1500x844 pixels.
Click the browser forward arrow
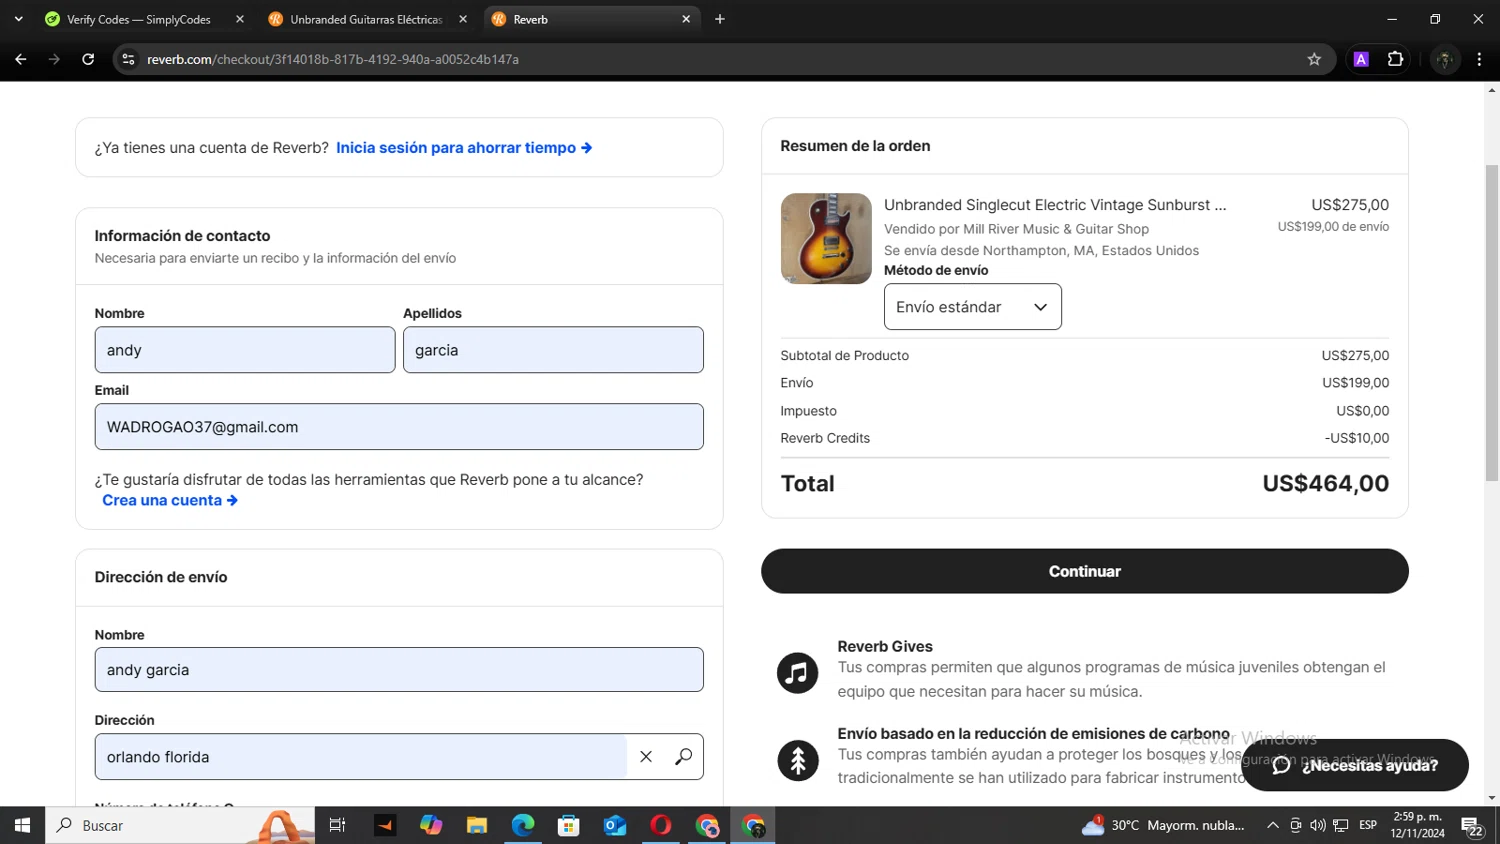pos(55,59)
